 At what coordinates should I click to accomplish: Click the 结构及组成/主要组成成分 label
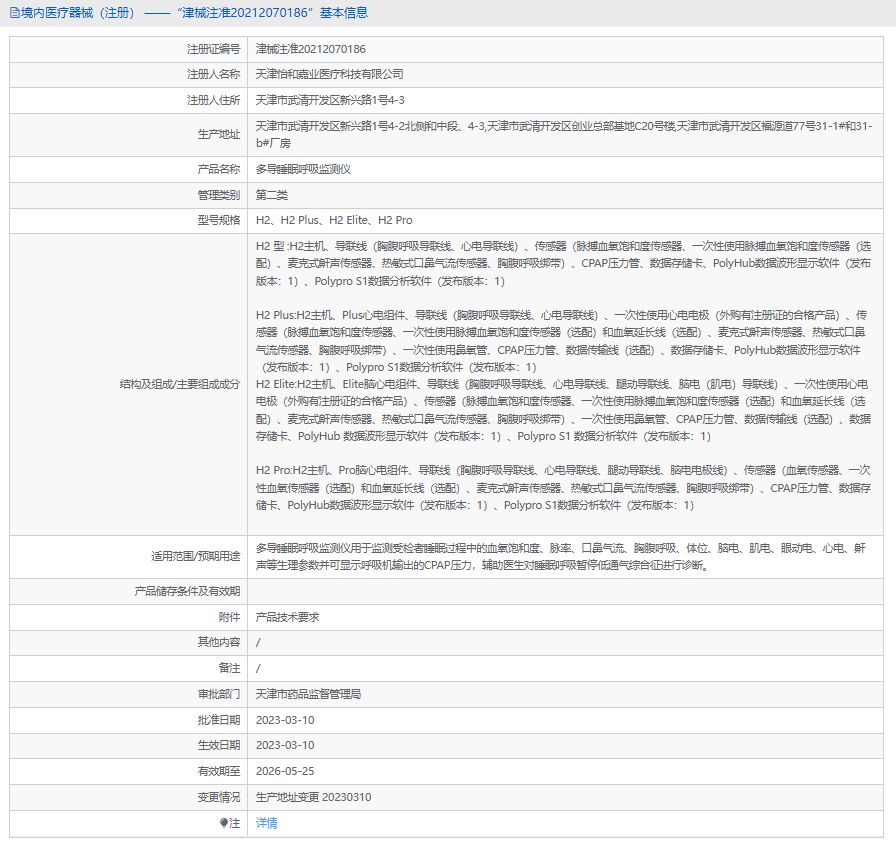(180, 384)
